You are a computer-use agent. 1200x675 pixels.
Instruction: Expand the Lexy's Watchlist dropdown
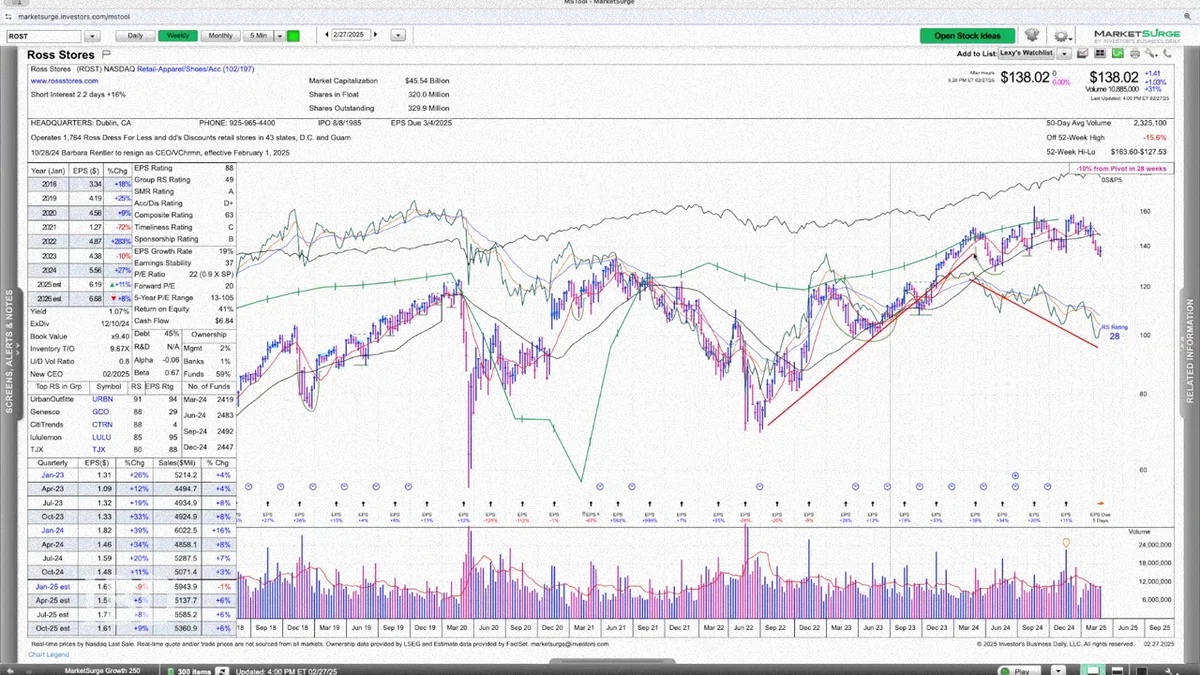1064,53
